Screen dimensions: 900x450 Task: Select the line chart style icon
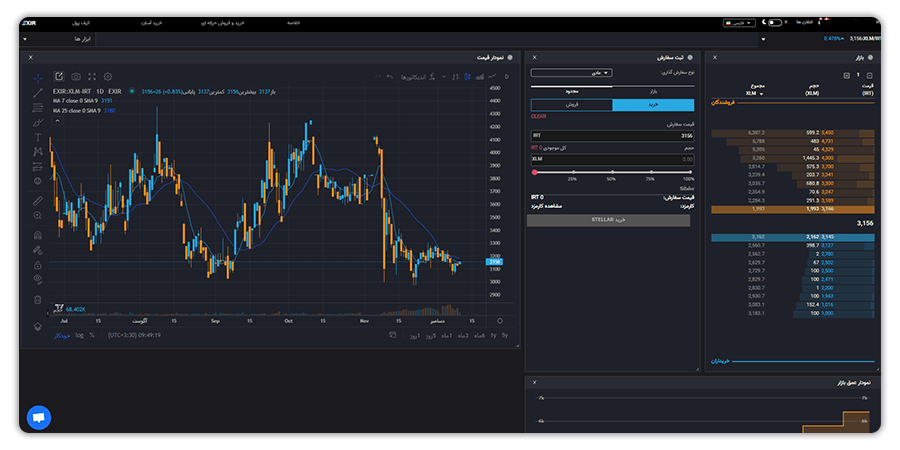pyautogui.click(x=492, y=76)
